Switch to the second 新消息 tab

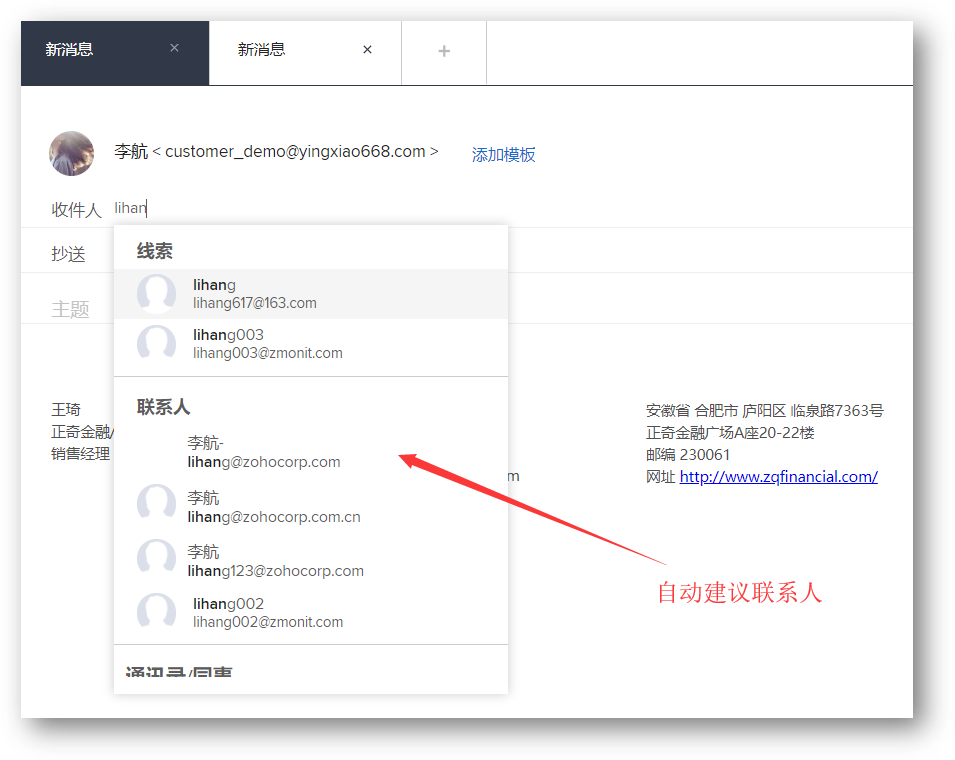262,50
